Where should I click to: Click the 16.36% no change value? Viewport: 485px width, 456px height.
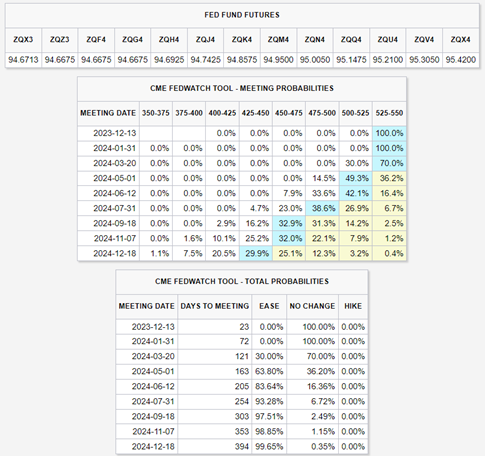pyautogui.click(x=312, y=386)
